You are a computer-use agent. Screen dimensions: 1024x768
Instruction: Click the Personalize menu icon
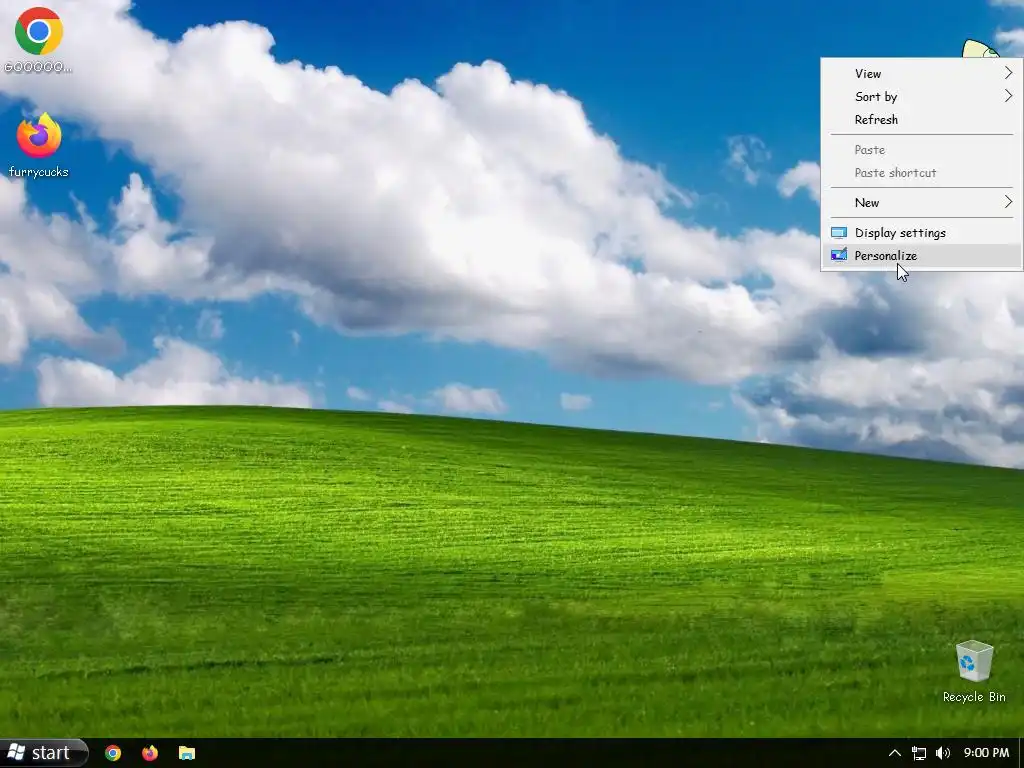[839, 255]
